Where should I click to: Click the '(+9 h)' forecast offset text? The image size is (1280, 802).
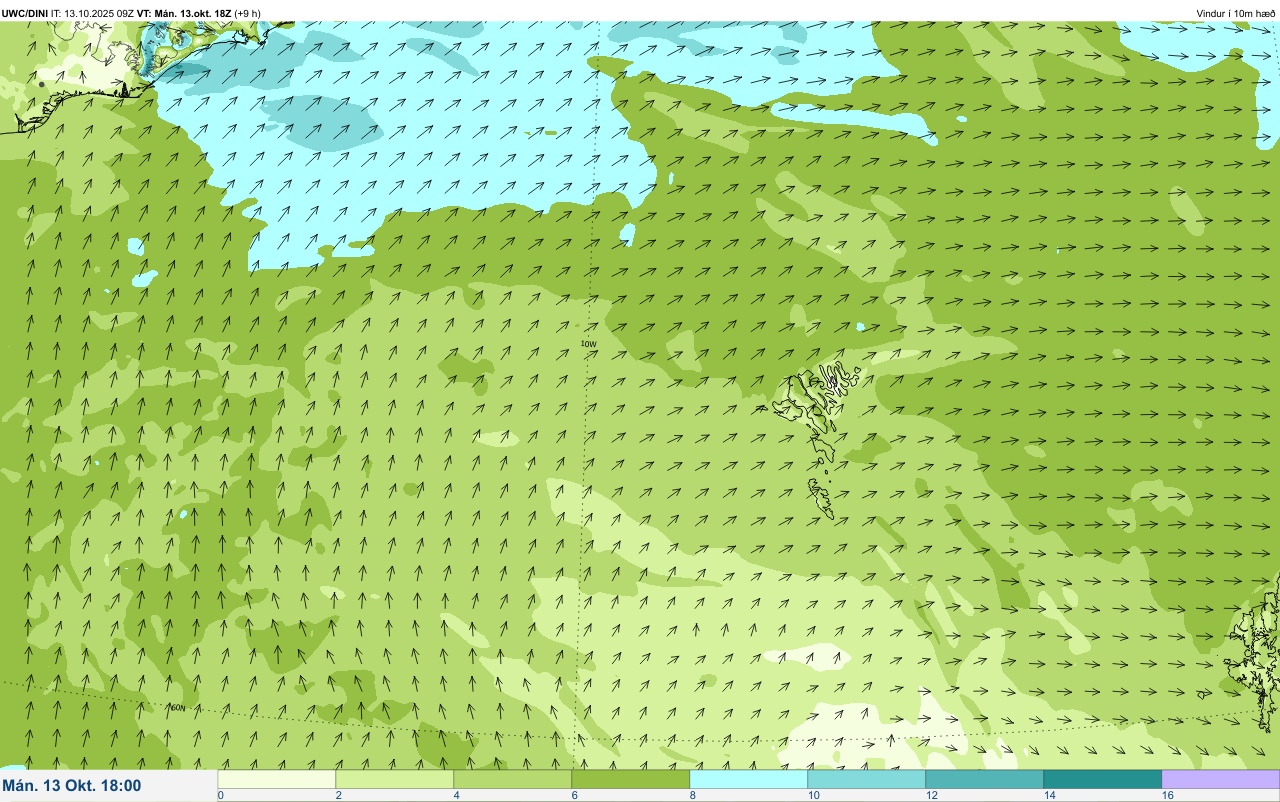point(248,13)
